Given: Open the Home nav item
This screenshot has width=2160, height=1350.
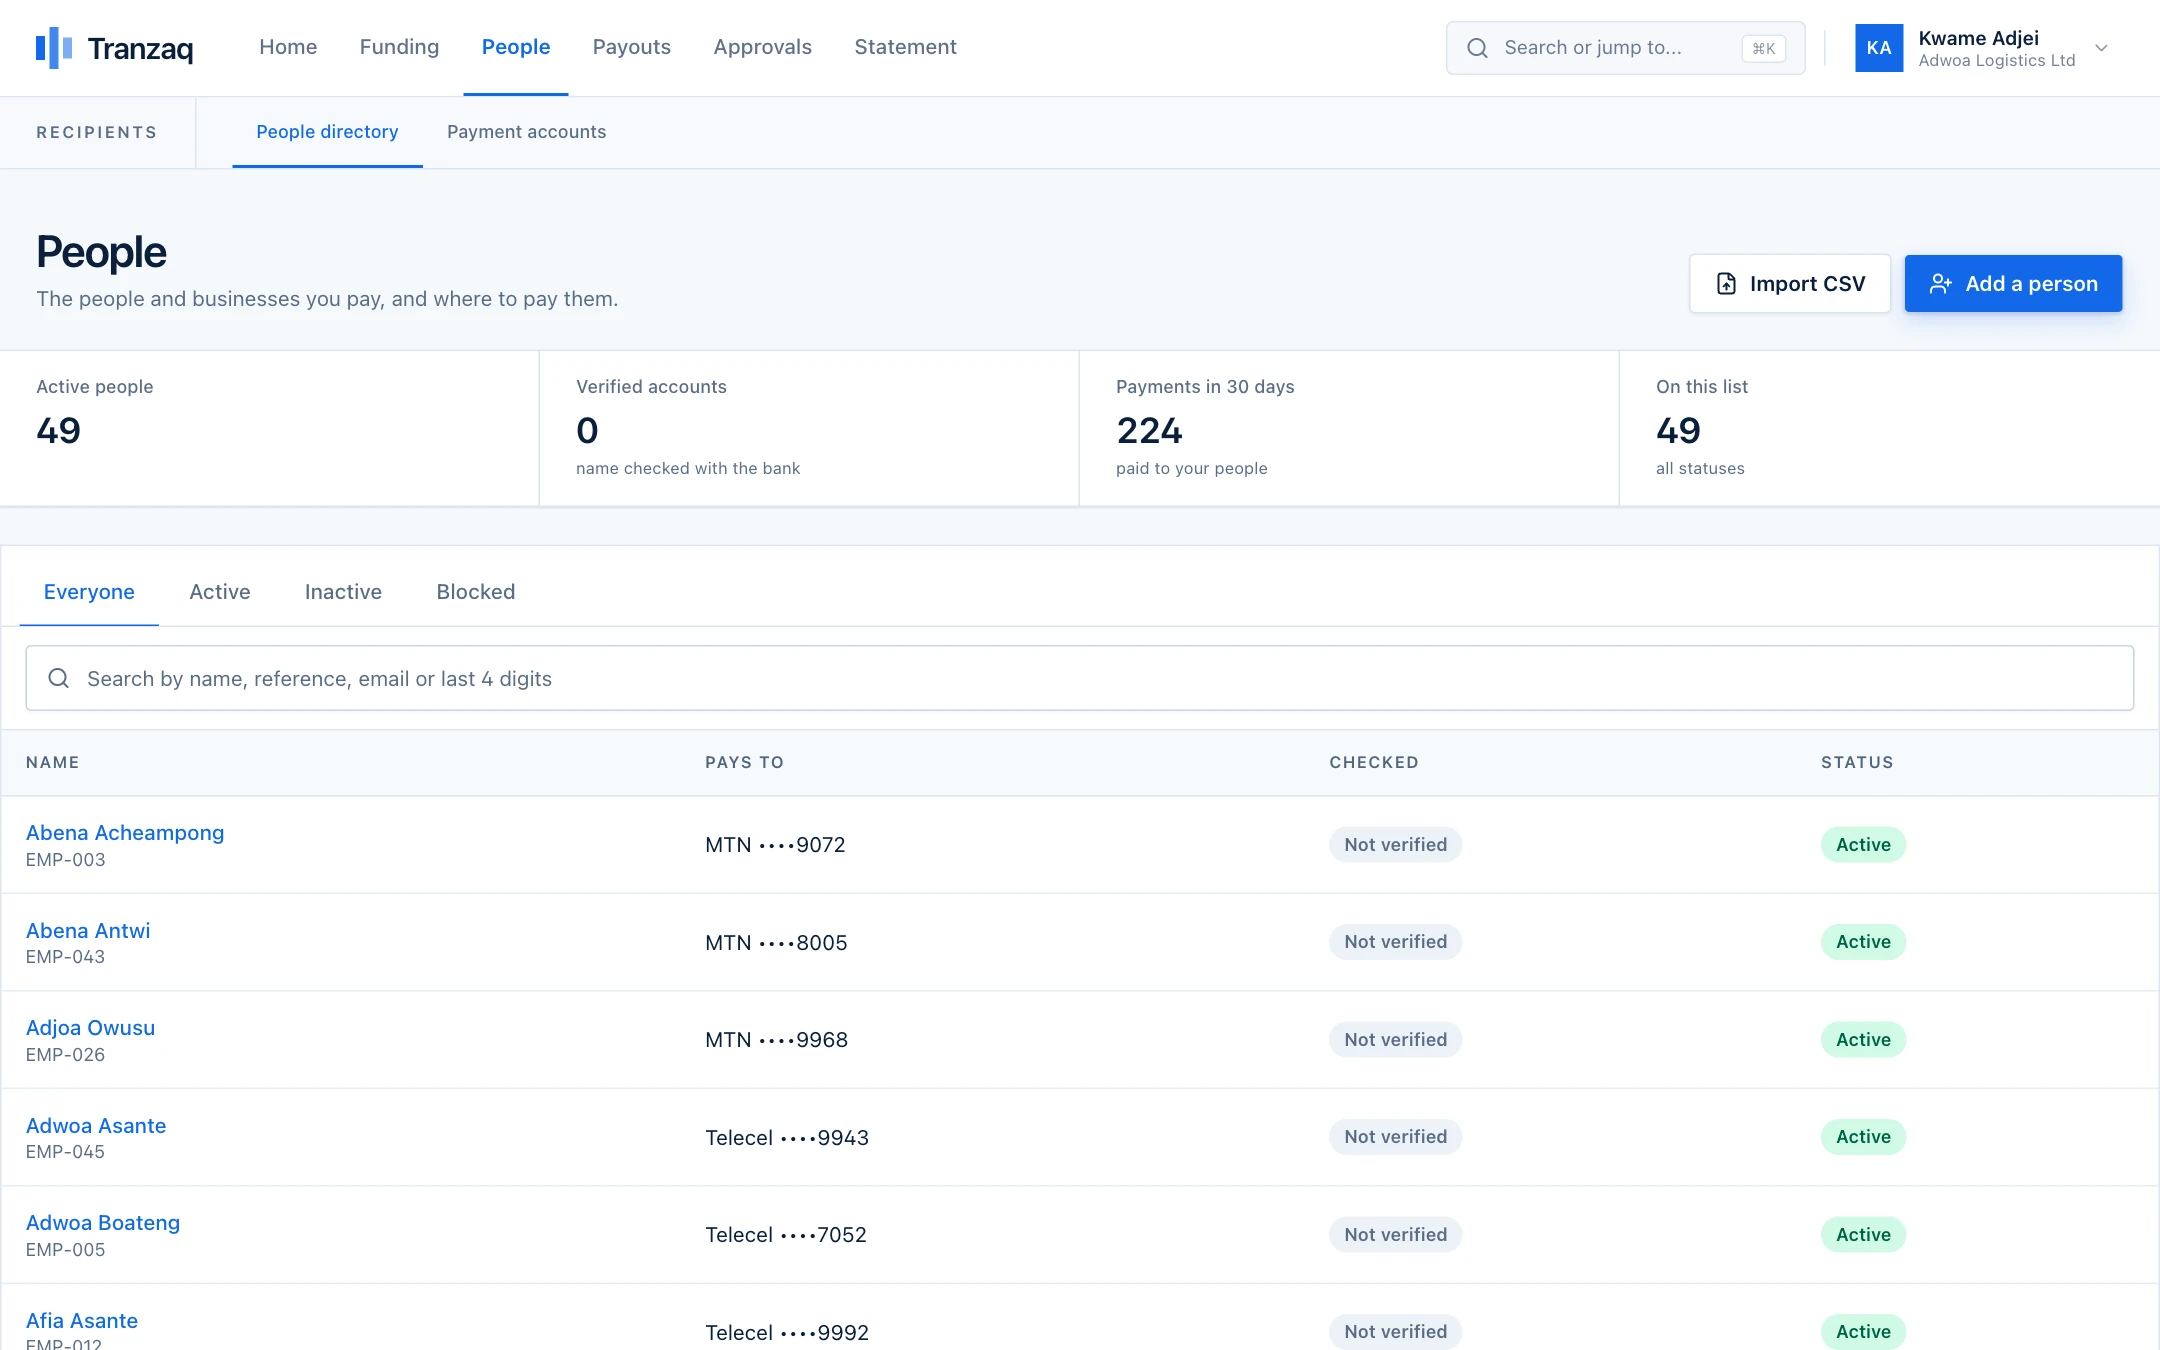Looking at the screenshot, I should [x=288, y=47].
